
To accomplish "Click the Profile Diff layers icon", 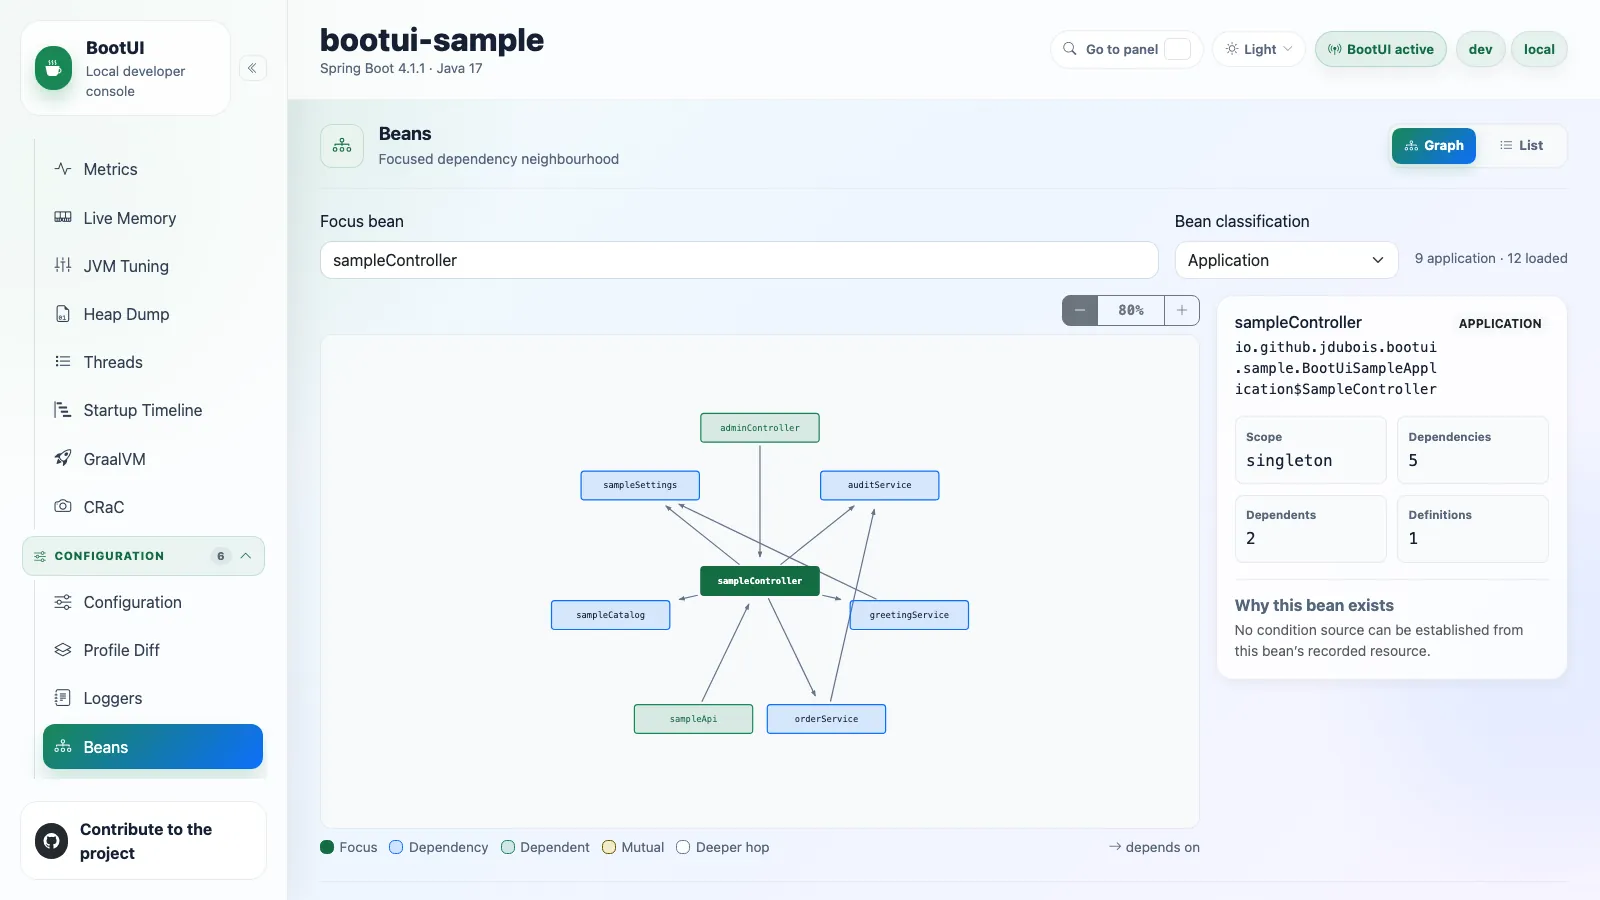I will [63, 650].
